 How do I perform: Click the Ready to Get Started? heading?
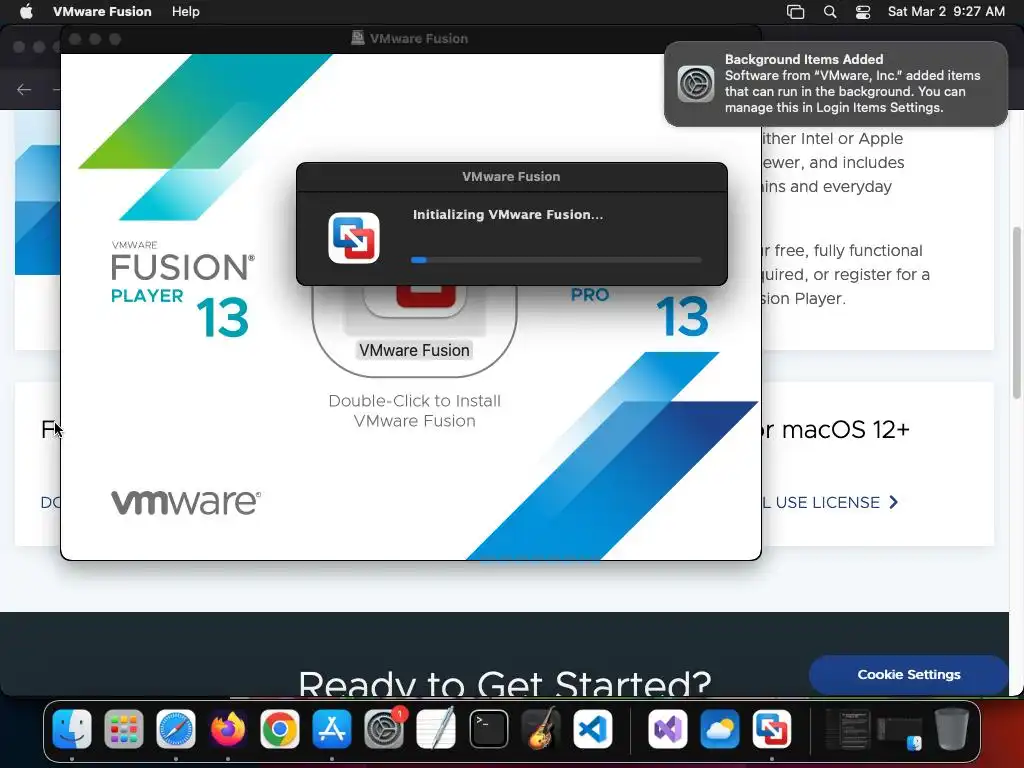(504, 683)
